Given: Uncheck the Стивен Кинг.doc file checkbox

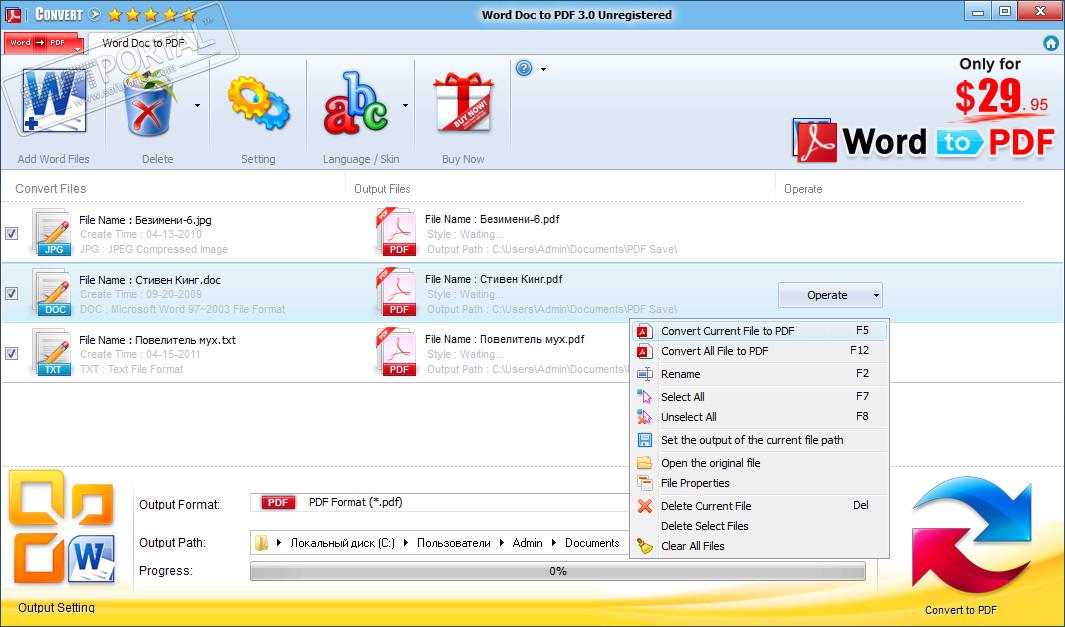Looking at the screenshot, I should tap(12, 293).
